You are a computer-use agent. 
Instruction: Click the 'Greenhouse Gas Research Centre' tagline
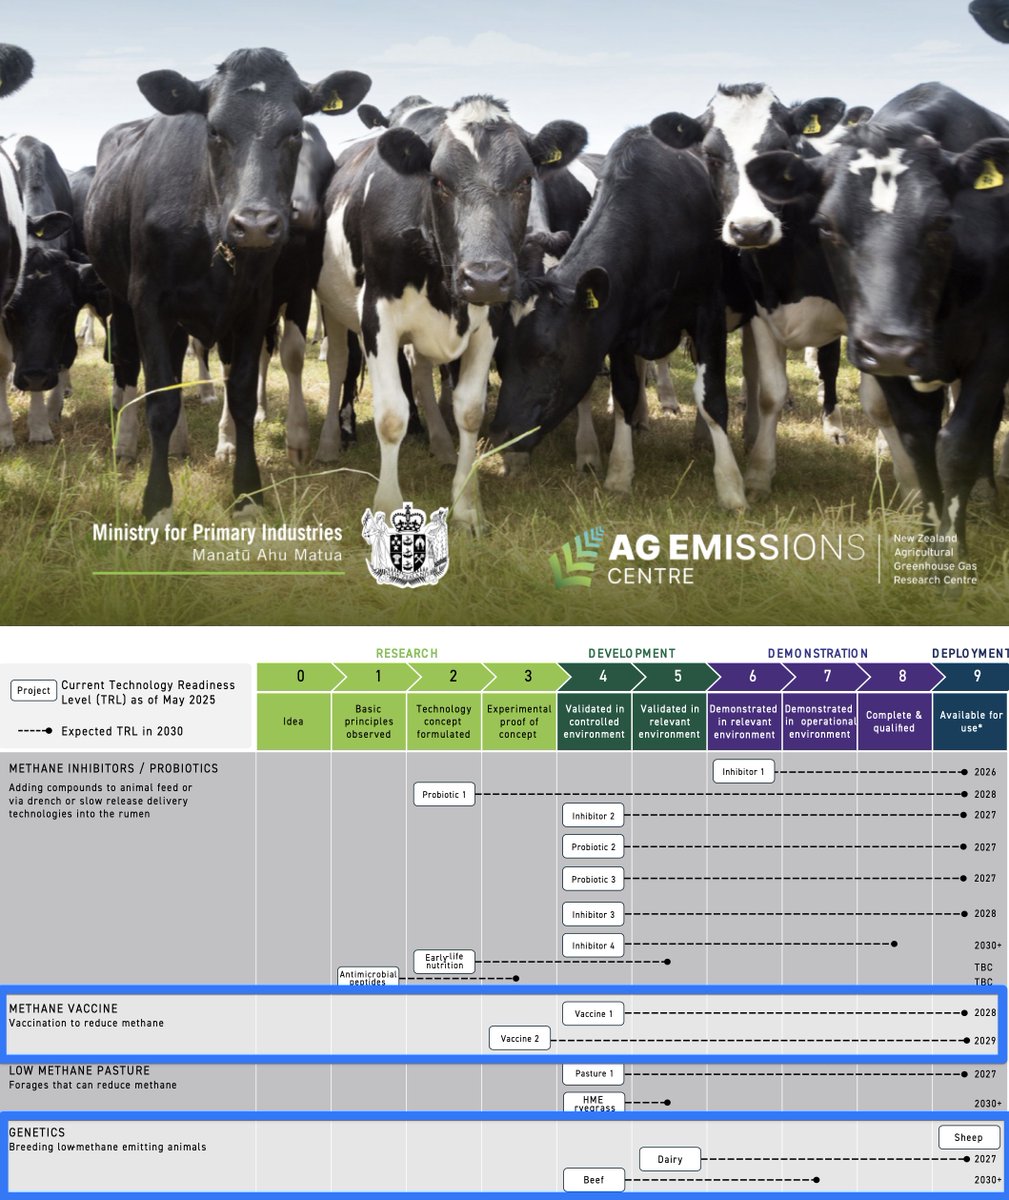935,573
